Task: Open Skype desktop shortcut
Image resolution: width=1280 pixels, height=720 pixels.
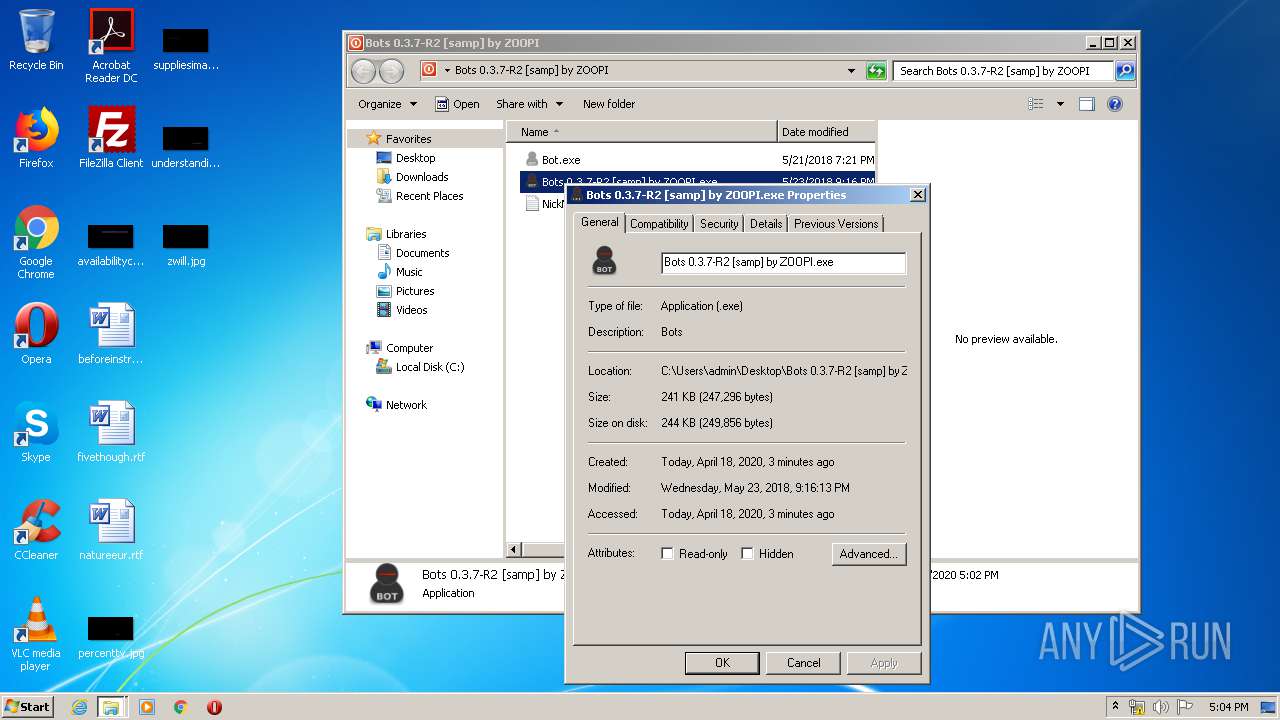Action: tap(36, 432)
